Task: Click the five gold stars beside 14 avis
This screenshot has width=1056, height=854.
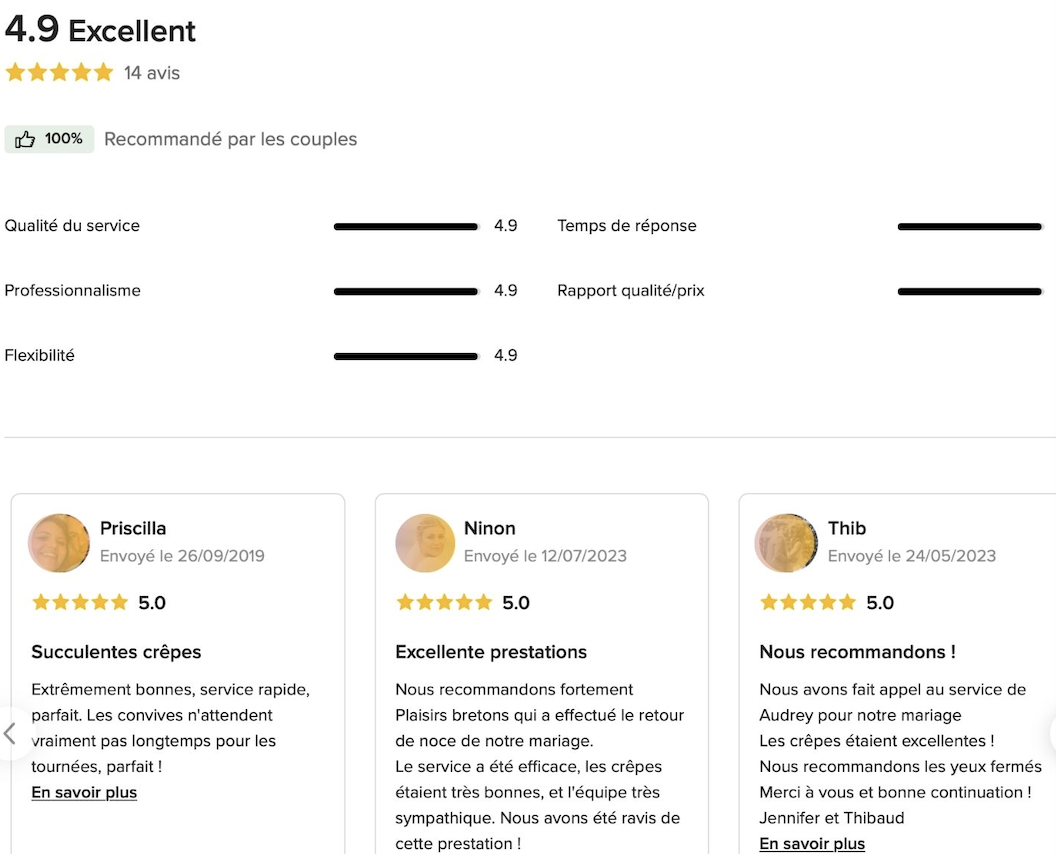Action: click(59, 72)
